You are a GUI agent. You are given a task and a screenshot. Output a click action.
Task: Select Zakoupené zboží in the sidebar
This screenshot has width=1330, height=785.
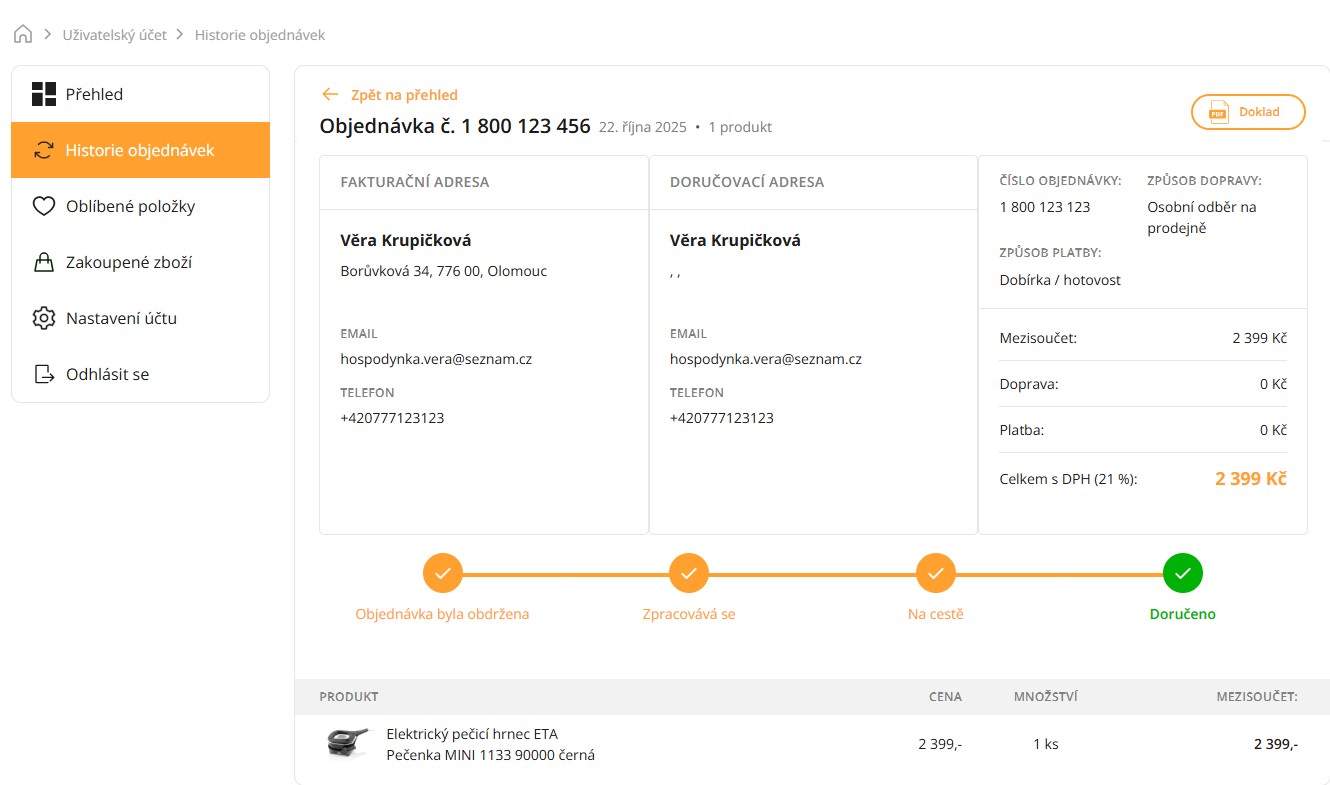[128, 262]
